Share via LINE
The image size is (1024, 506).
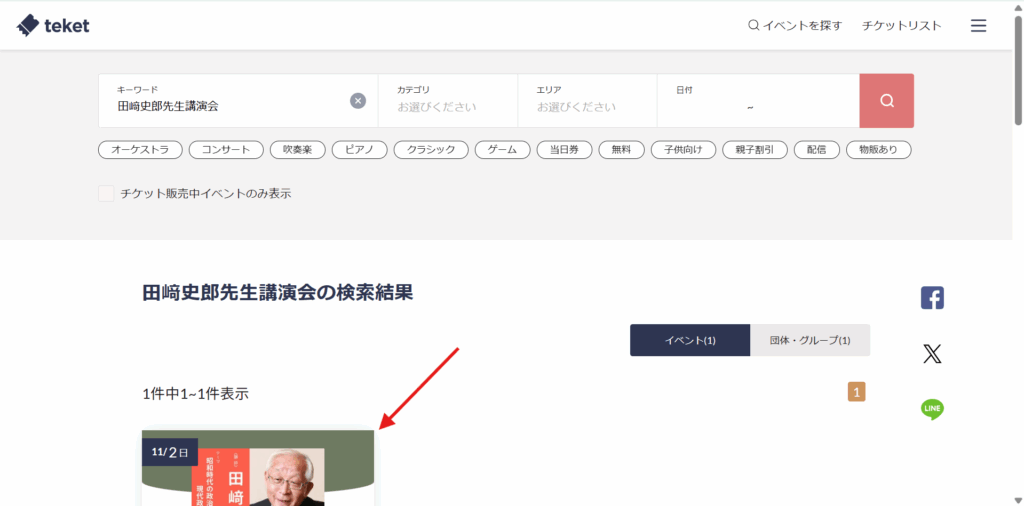[x=932, y=409]
